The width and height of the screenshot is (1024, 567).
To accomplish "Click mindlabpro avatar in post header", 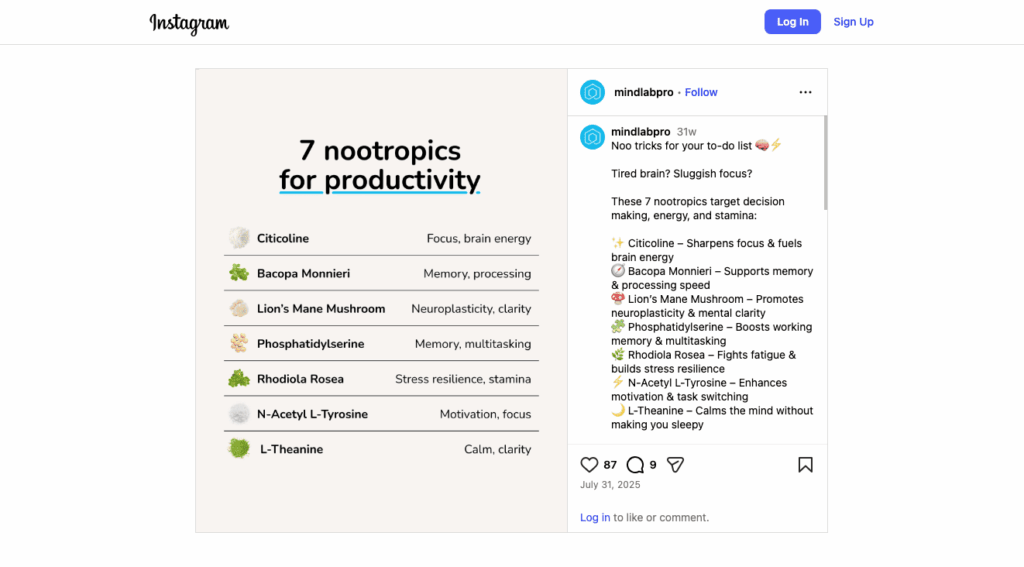I will click(592, 92).
